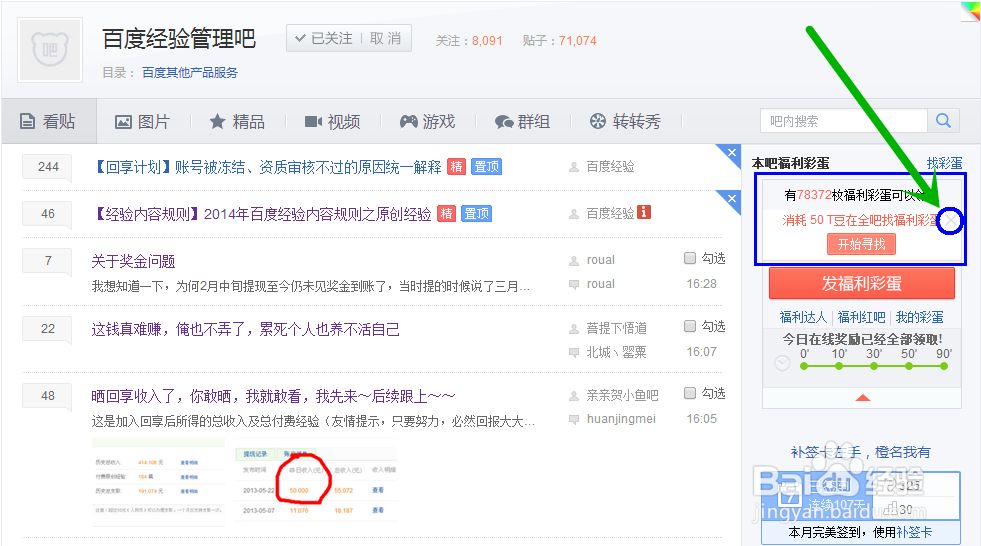Dismiss the pinned marker on the 回享计划 post

coord(731,153)
